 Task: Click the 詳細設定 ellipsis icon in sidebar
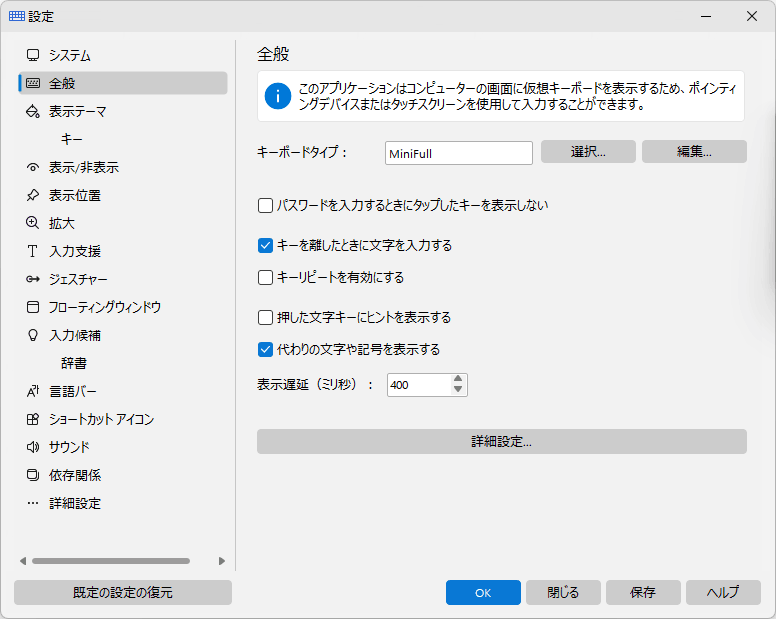point(33,503)
